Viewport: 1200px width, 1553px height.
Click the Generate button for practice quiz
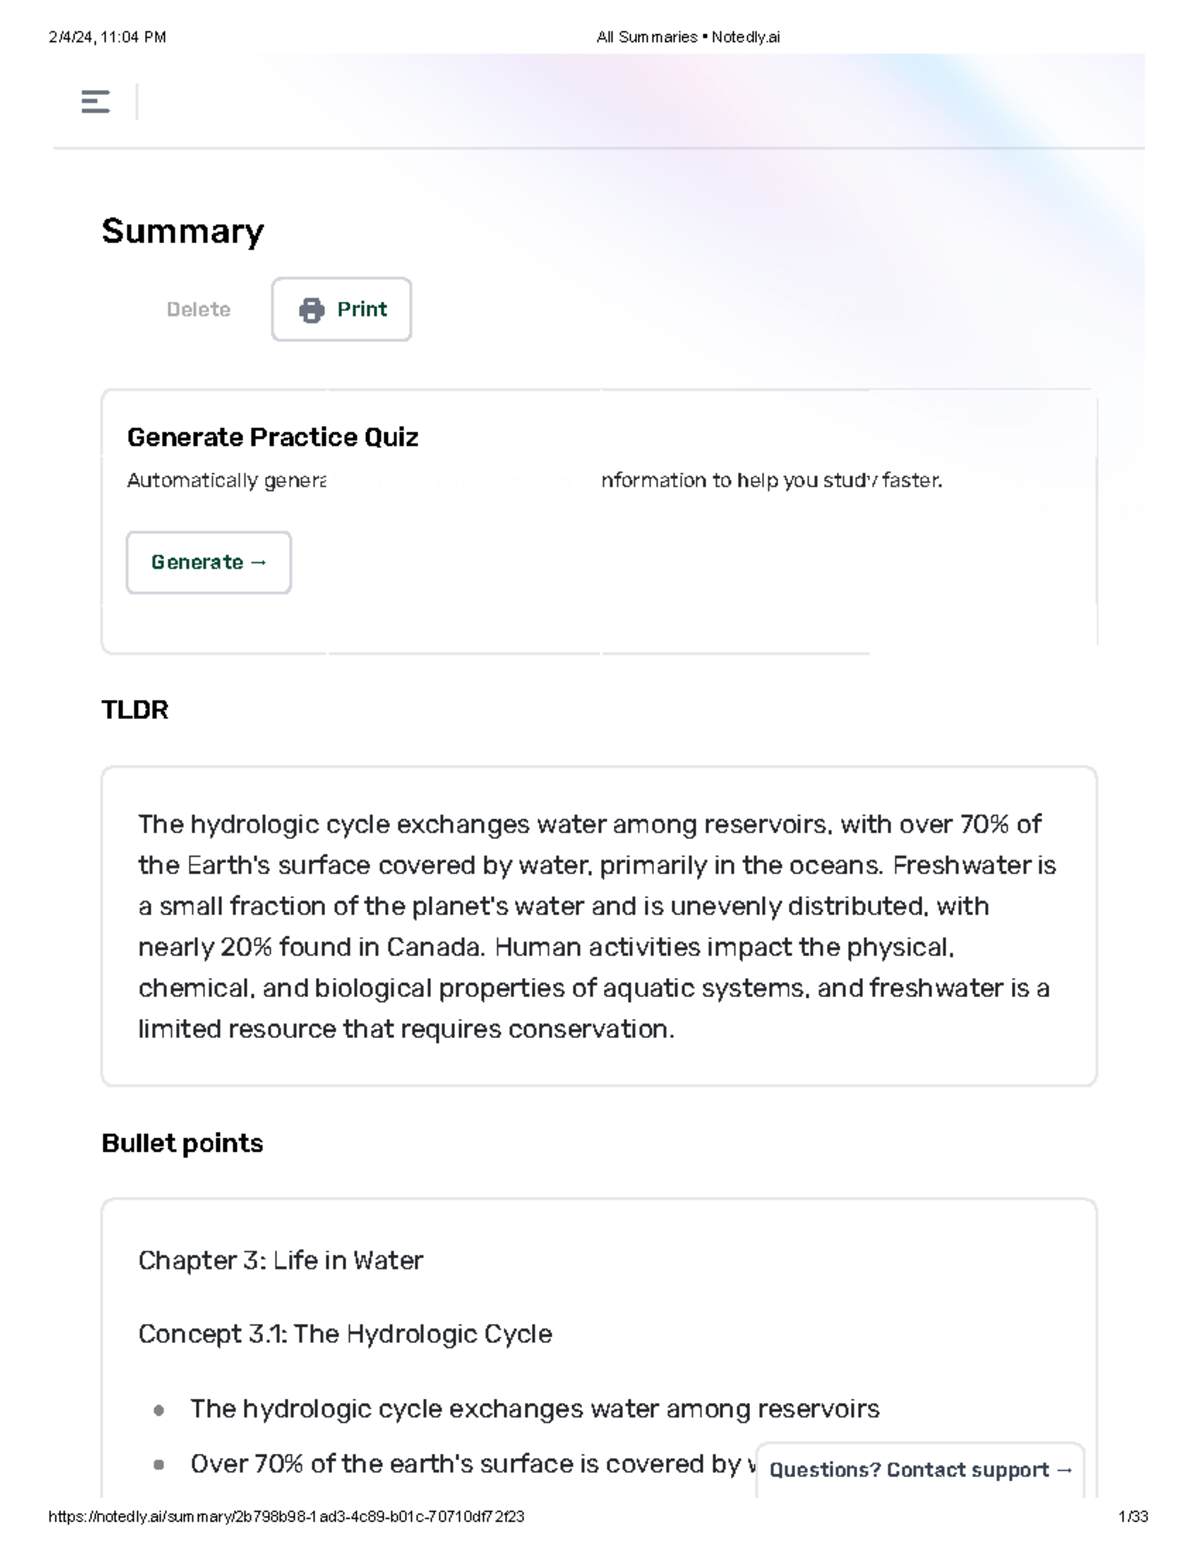pos(208,562)
